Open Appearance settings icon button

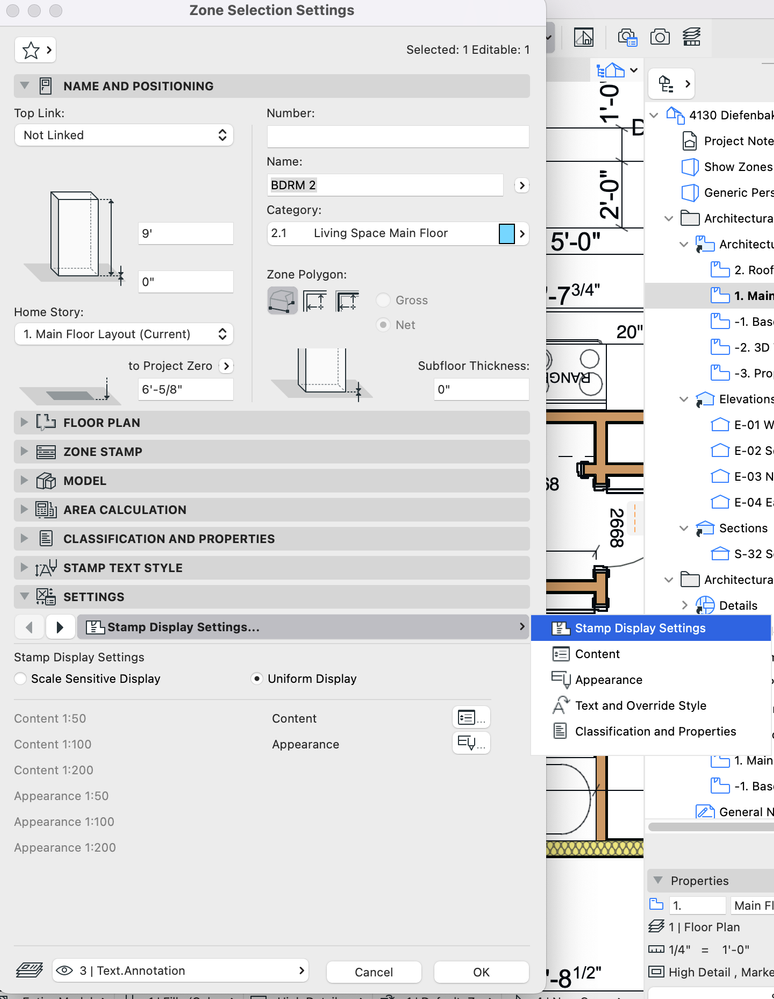(471, 743)
